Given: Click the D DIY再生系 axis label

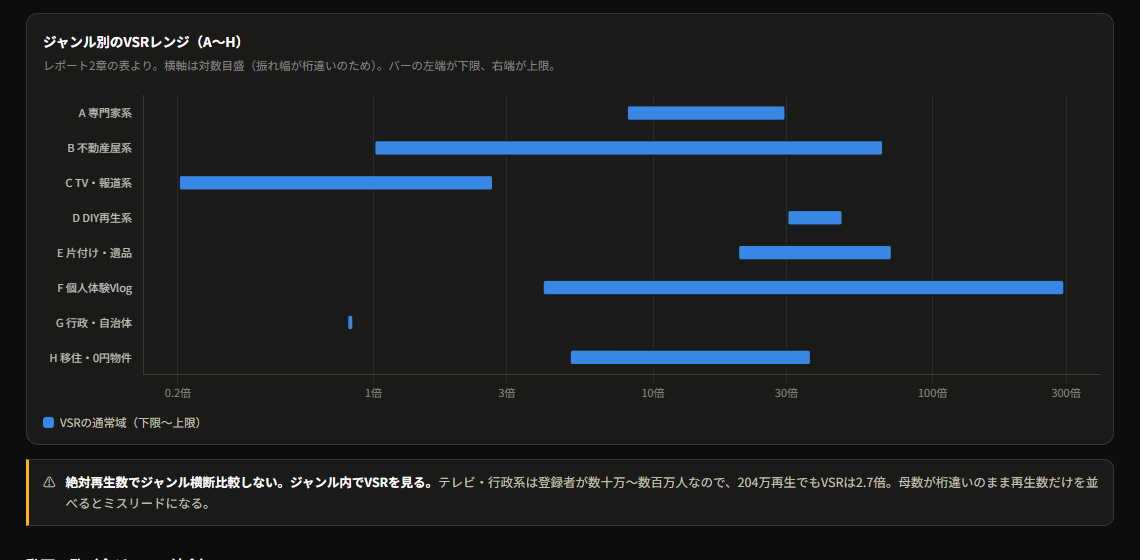Looking at the screenshot, I should pos(102,217).
